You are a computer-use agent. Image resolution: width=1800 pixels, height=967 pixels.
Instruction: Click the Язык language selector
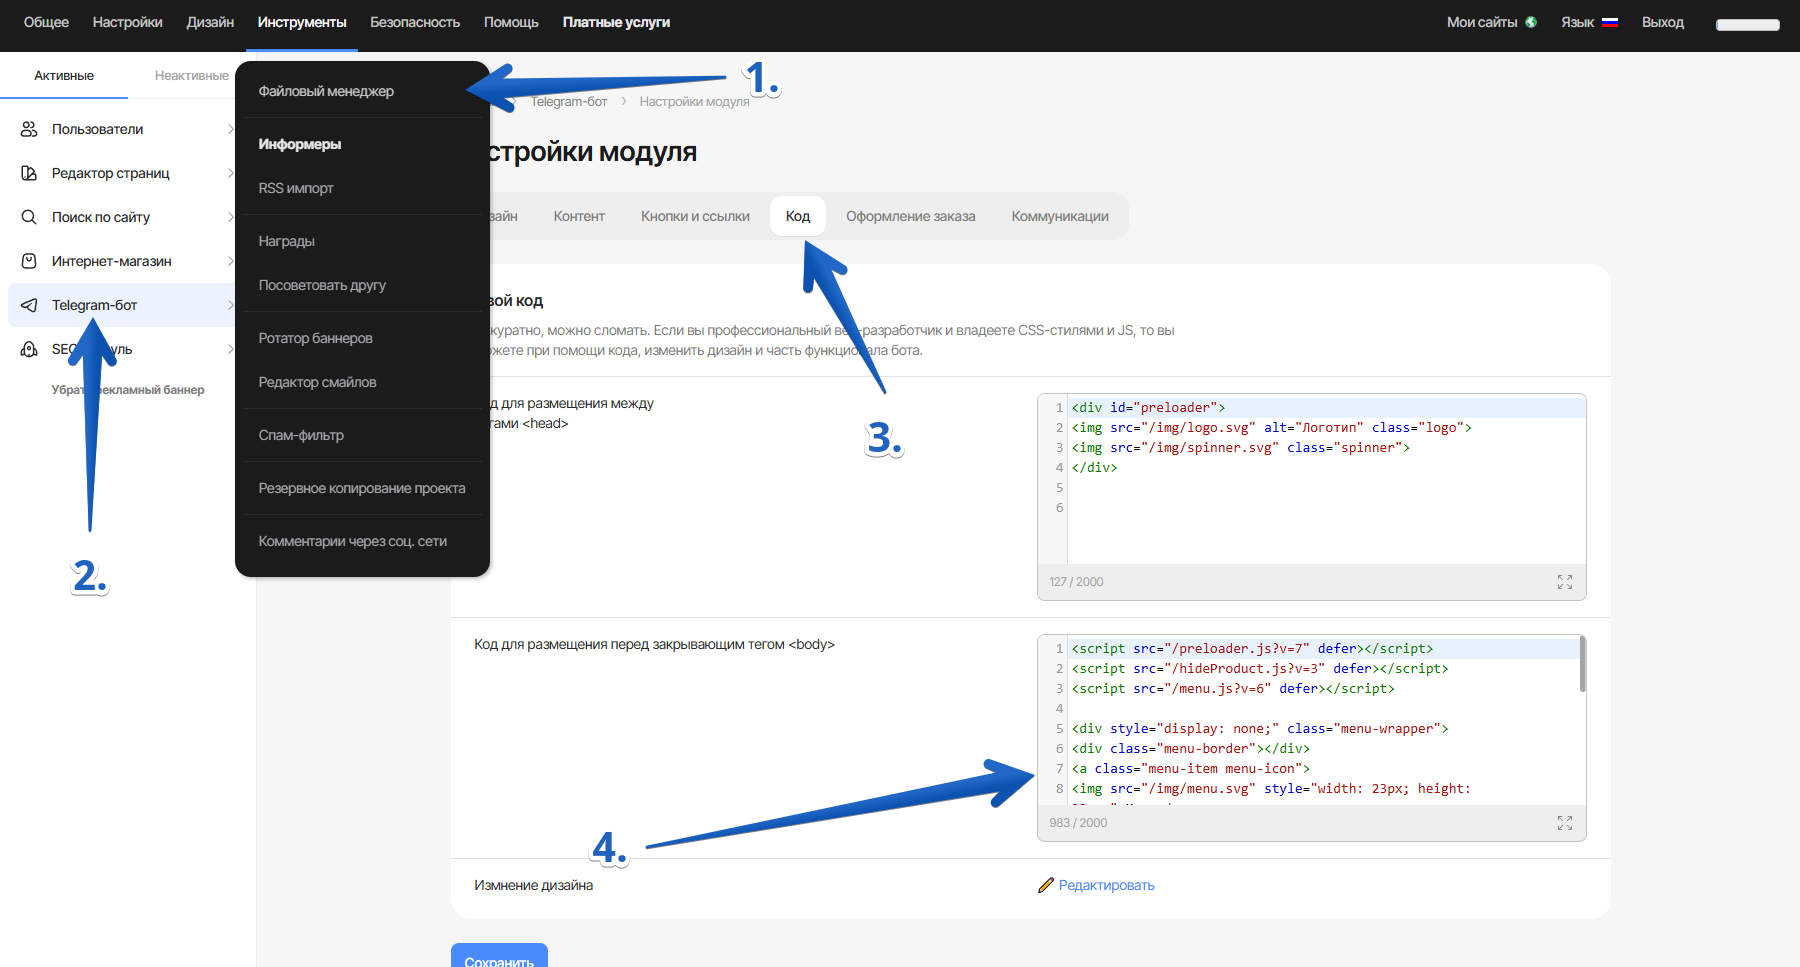[x=1589, y=22]
